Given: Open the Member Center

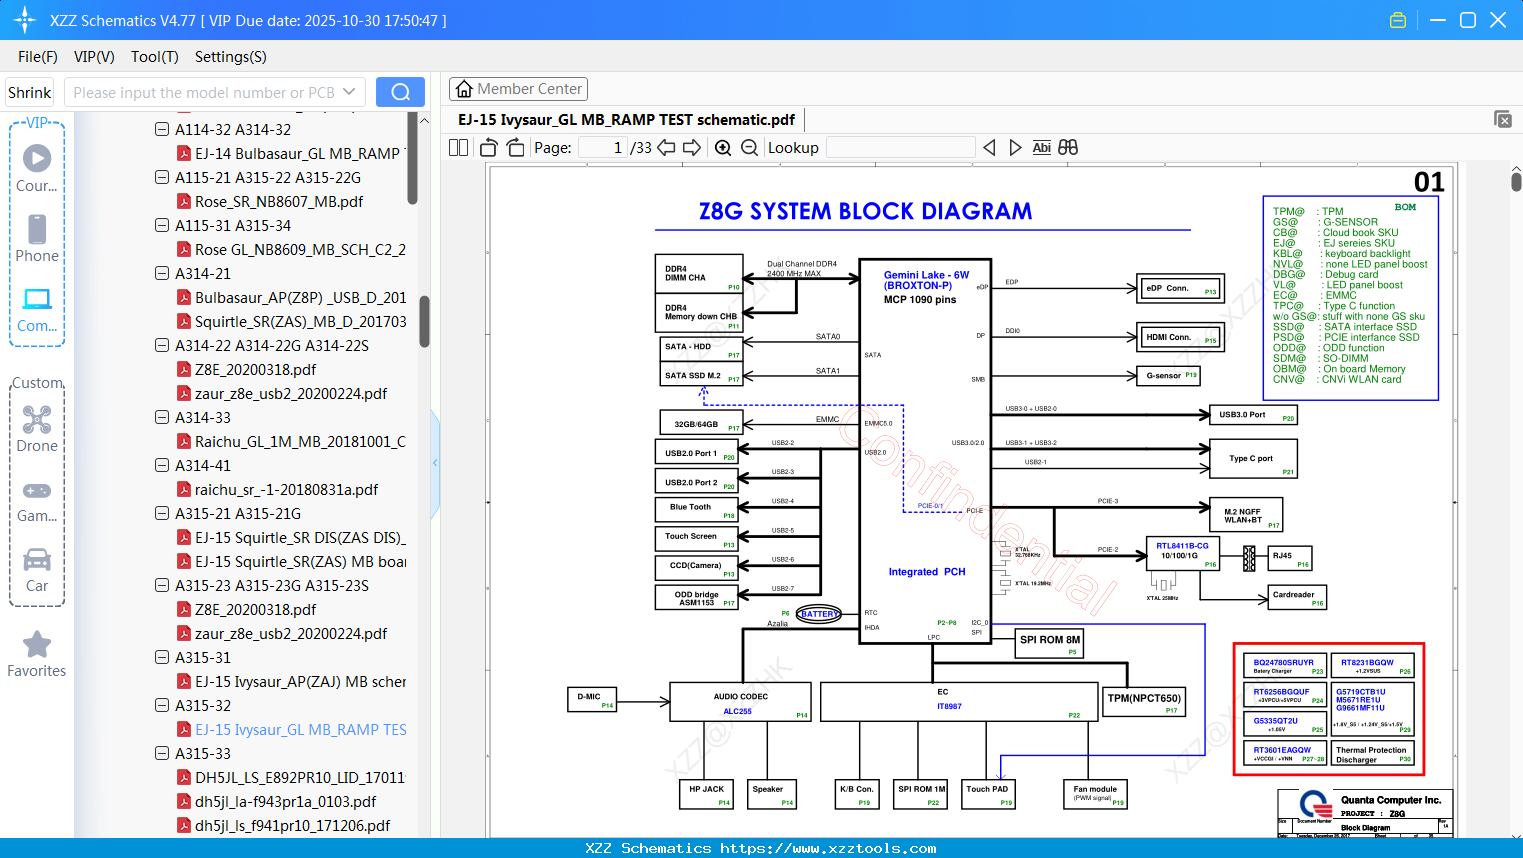Looking at the screenshot, I should (x=518, y=89).
